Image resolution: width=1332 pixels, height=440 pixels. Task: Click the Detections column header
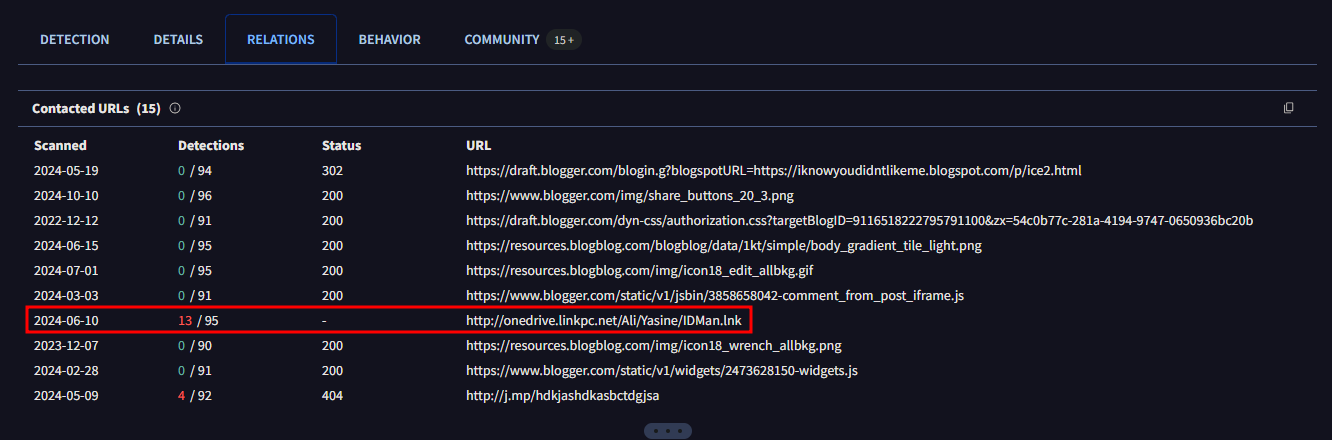210,146
